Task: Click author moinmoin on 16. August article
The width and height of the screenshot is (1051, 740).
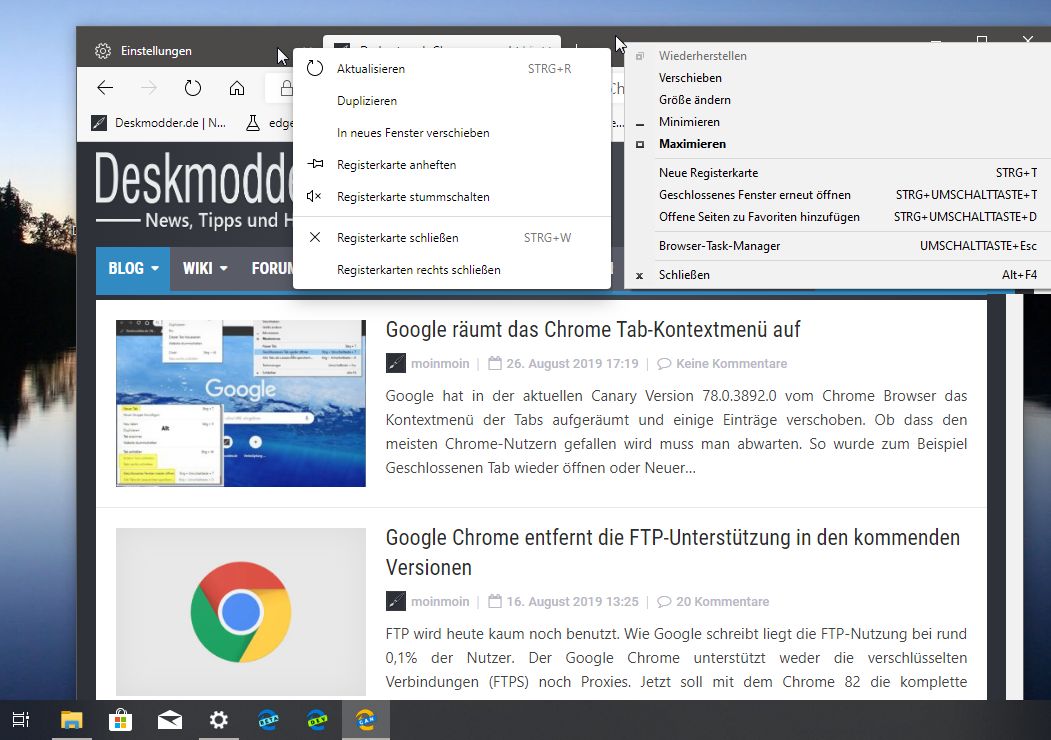Action: (x=440, y=602)
